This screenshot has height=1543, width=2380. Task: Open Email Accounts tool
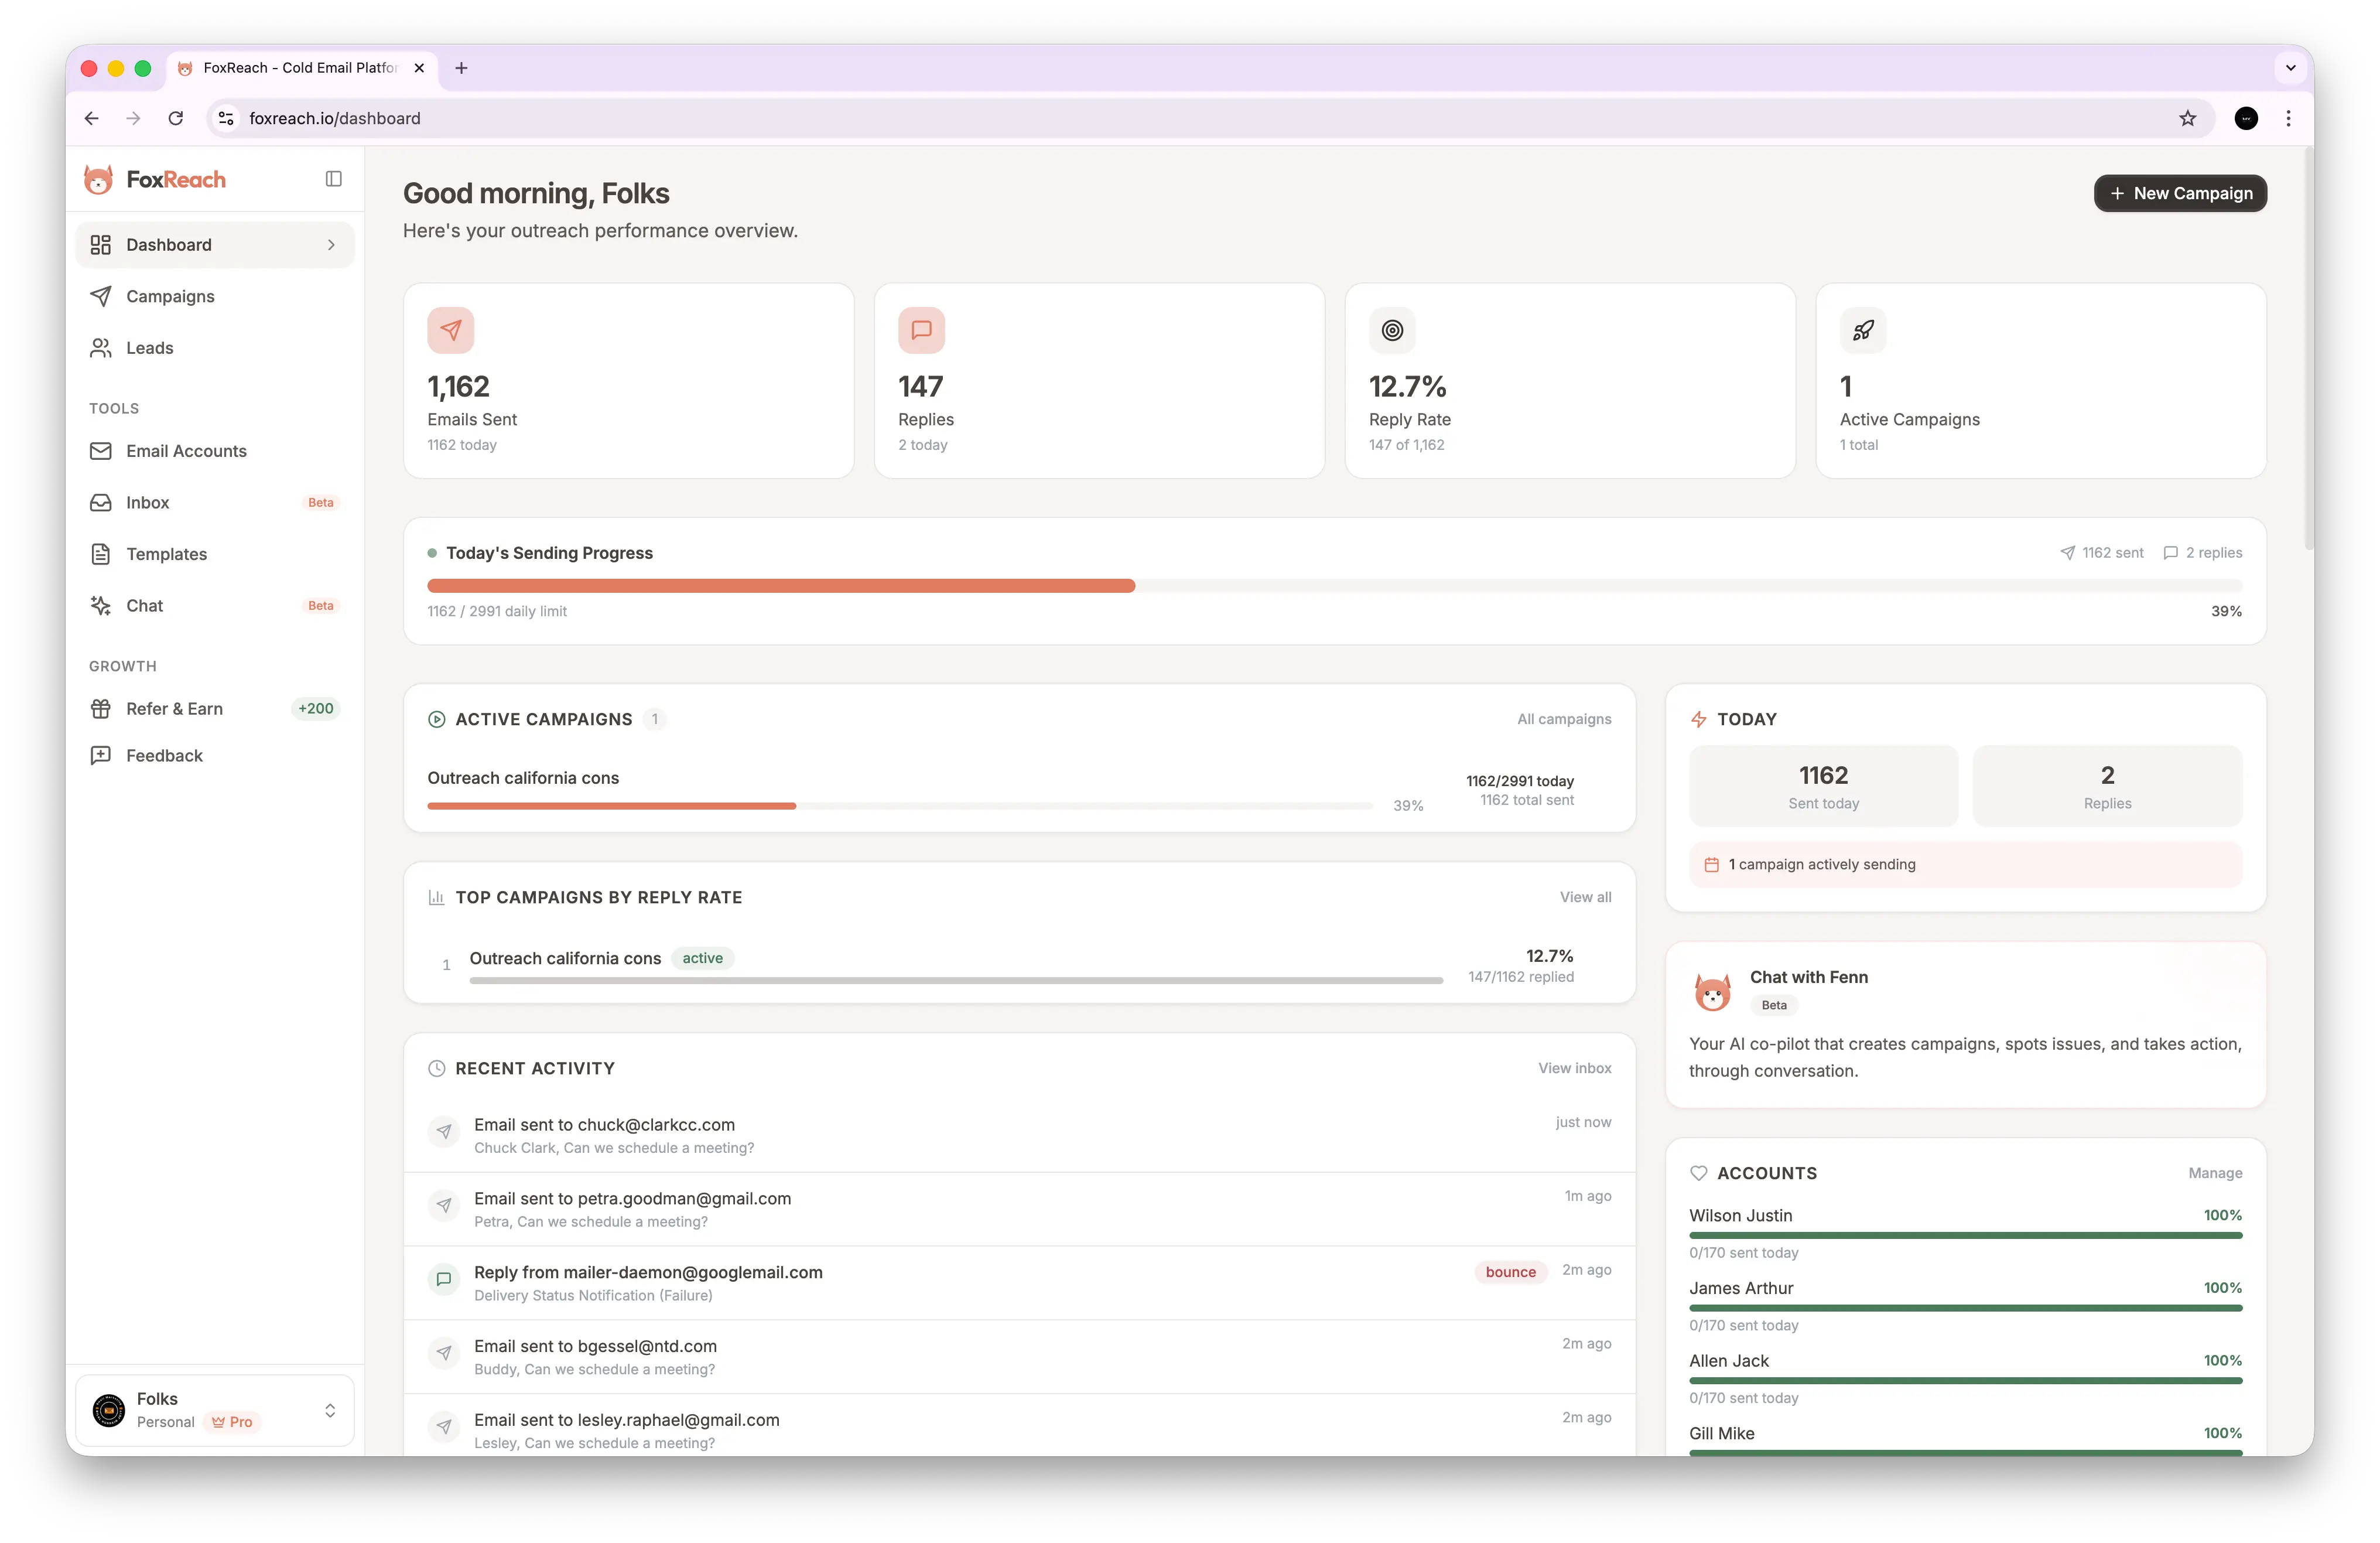click(215, 451)
